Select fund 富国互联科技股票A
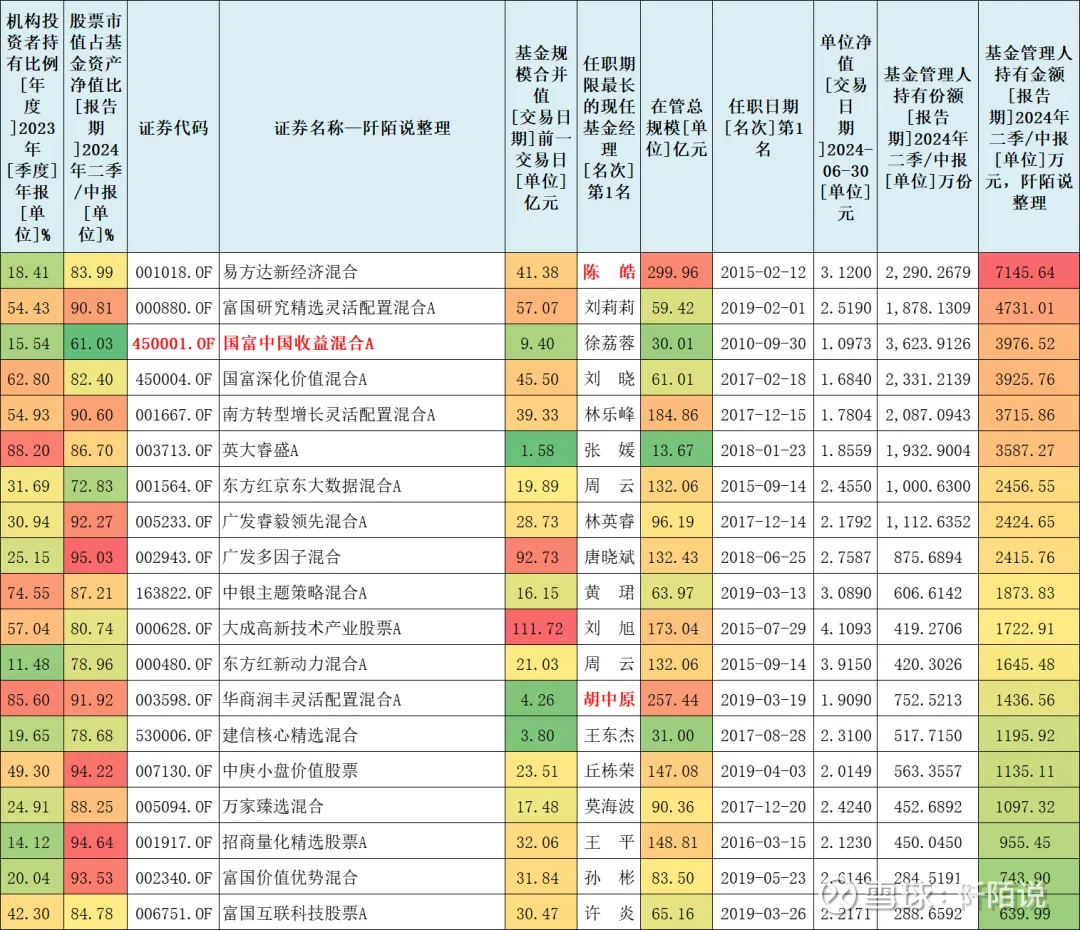 (x=295, y=913)
